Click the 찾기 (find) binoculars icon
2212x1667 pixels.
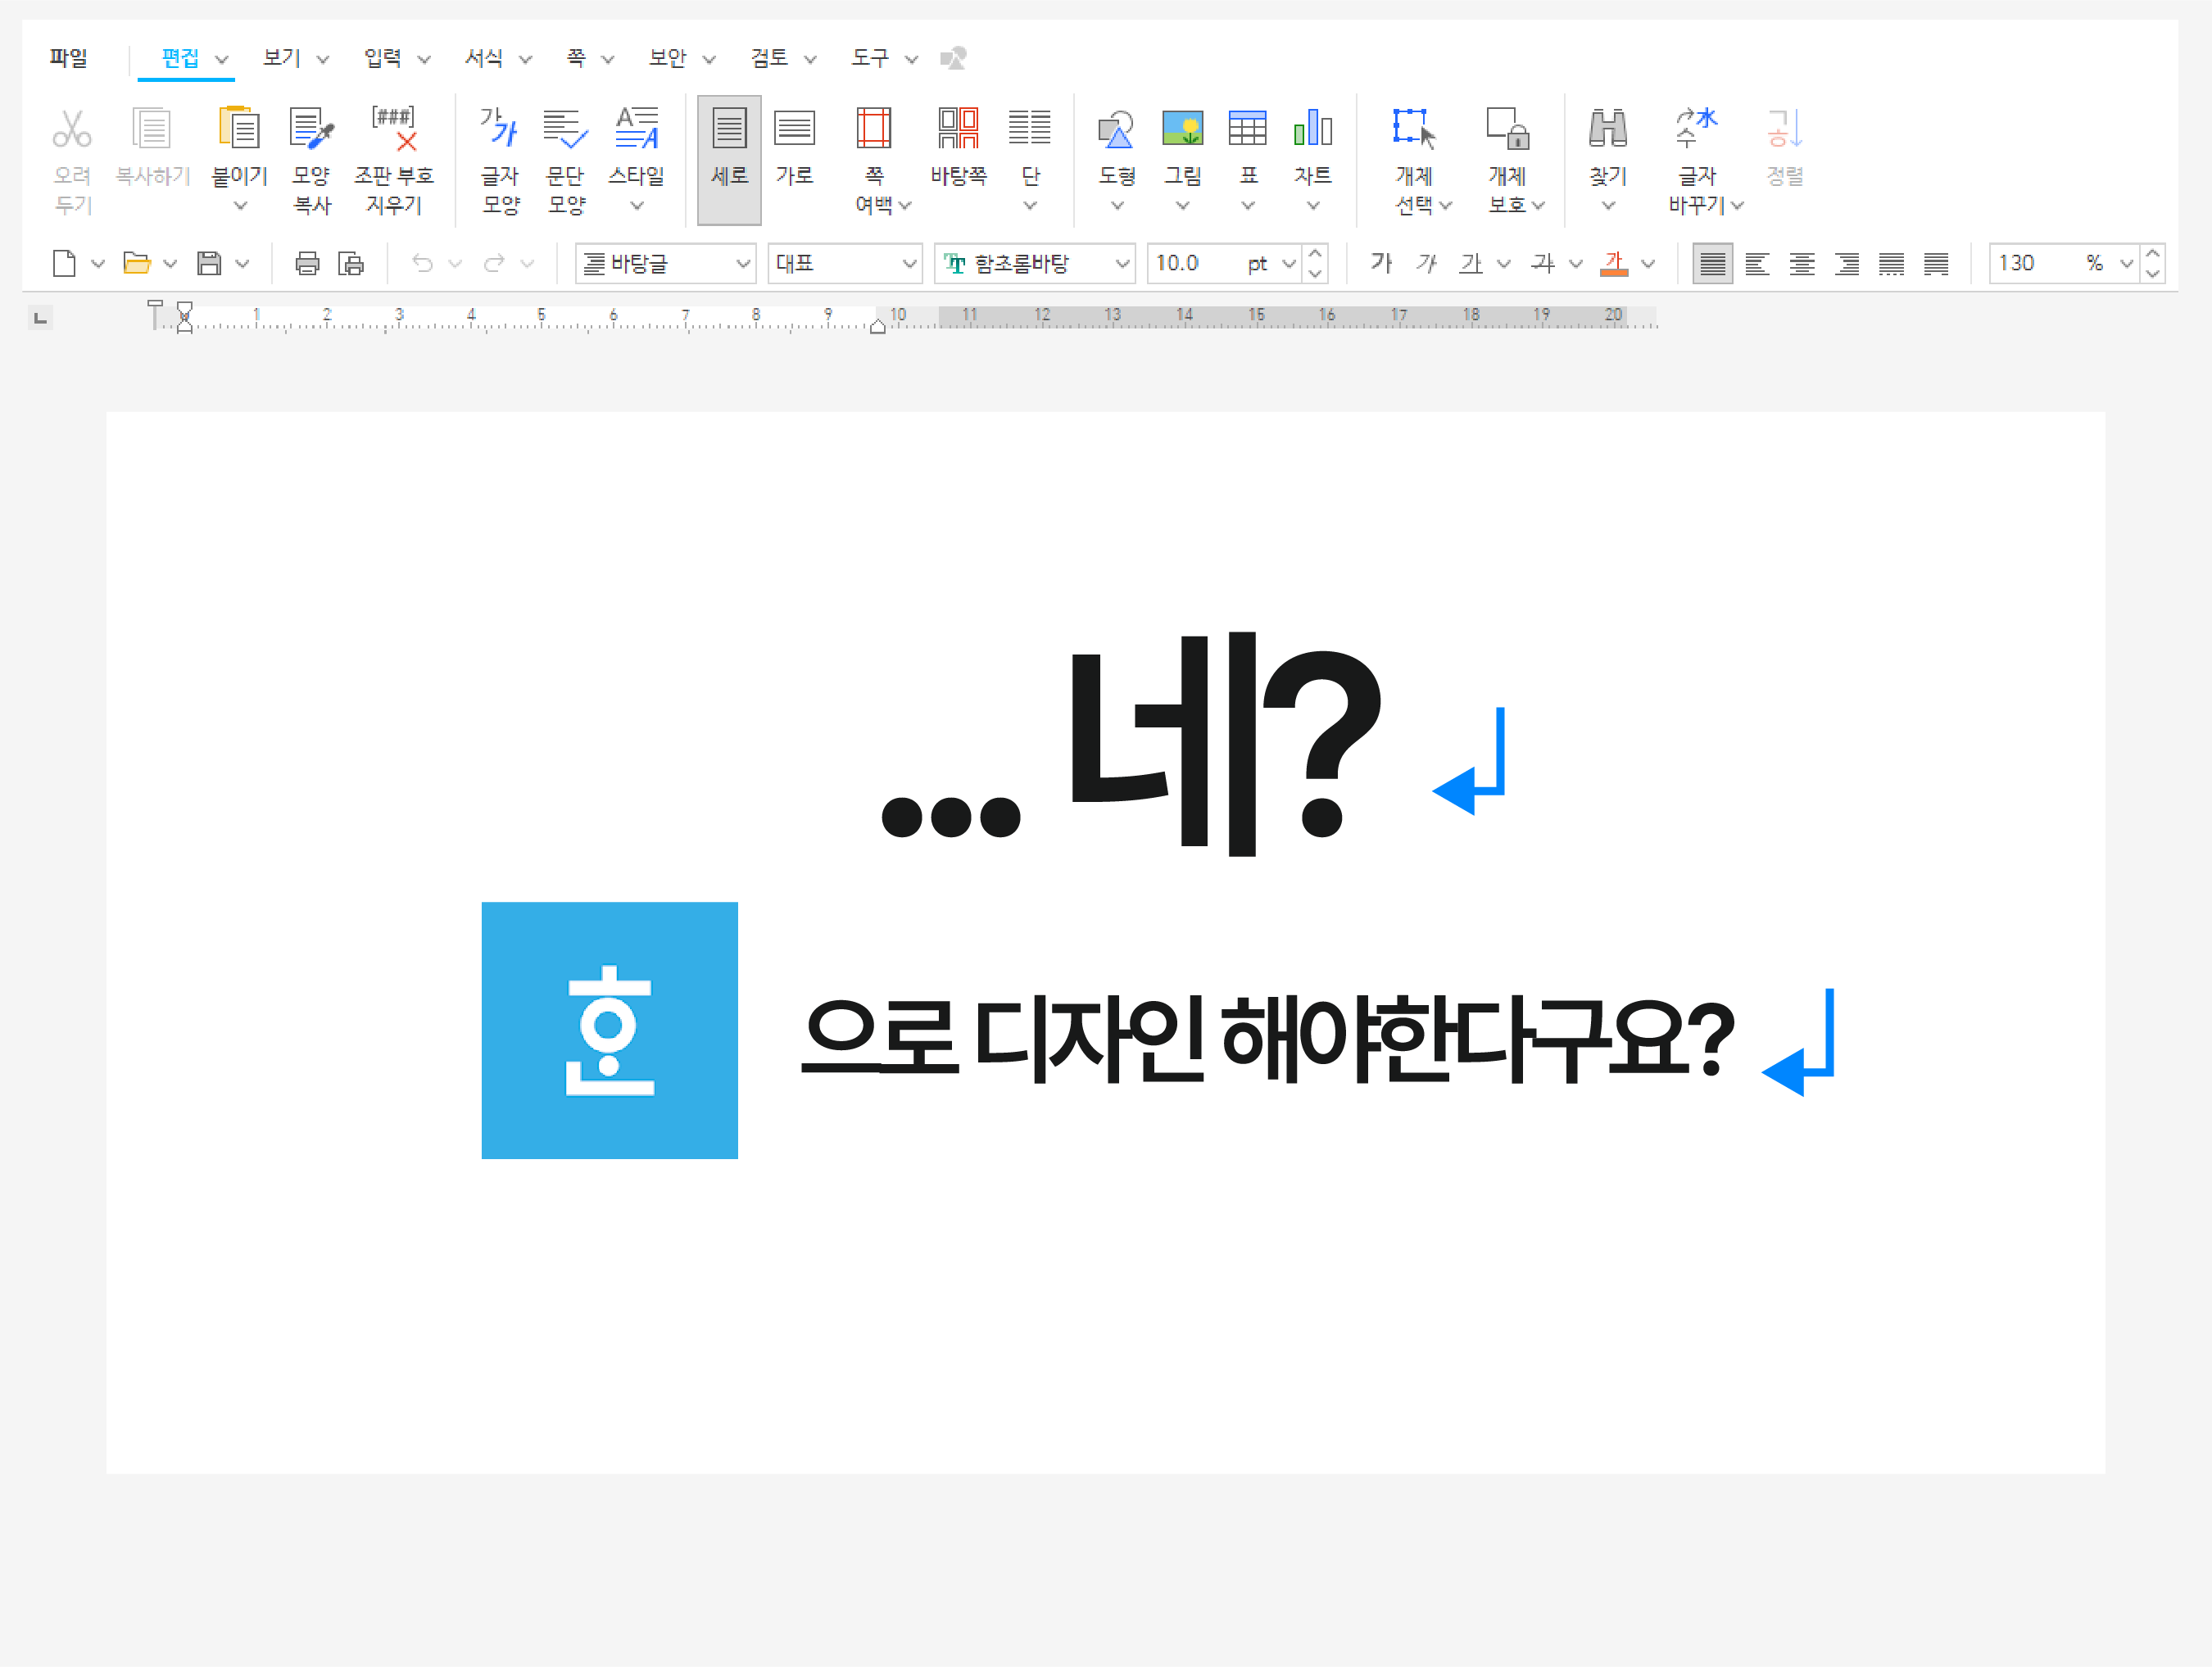[1607, 128]
